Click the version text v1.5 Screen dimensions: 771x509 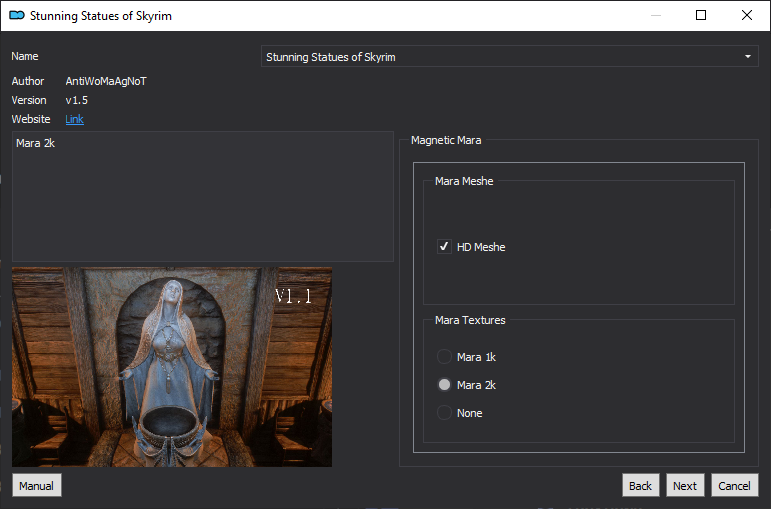[x=77, y=100]
